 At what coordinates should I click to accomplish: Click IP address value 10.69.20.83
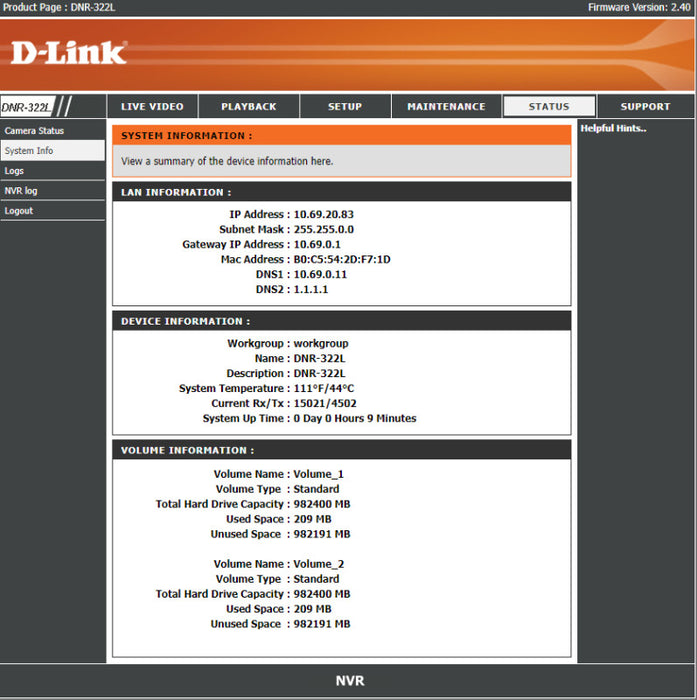point(324,214)
